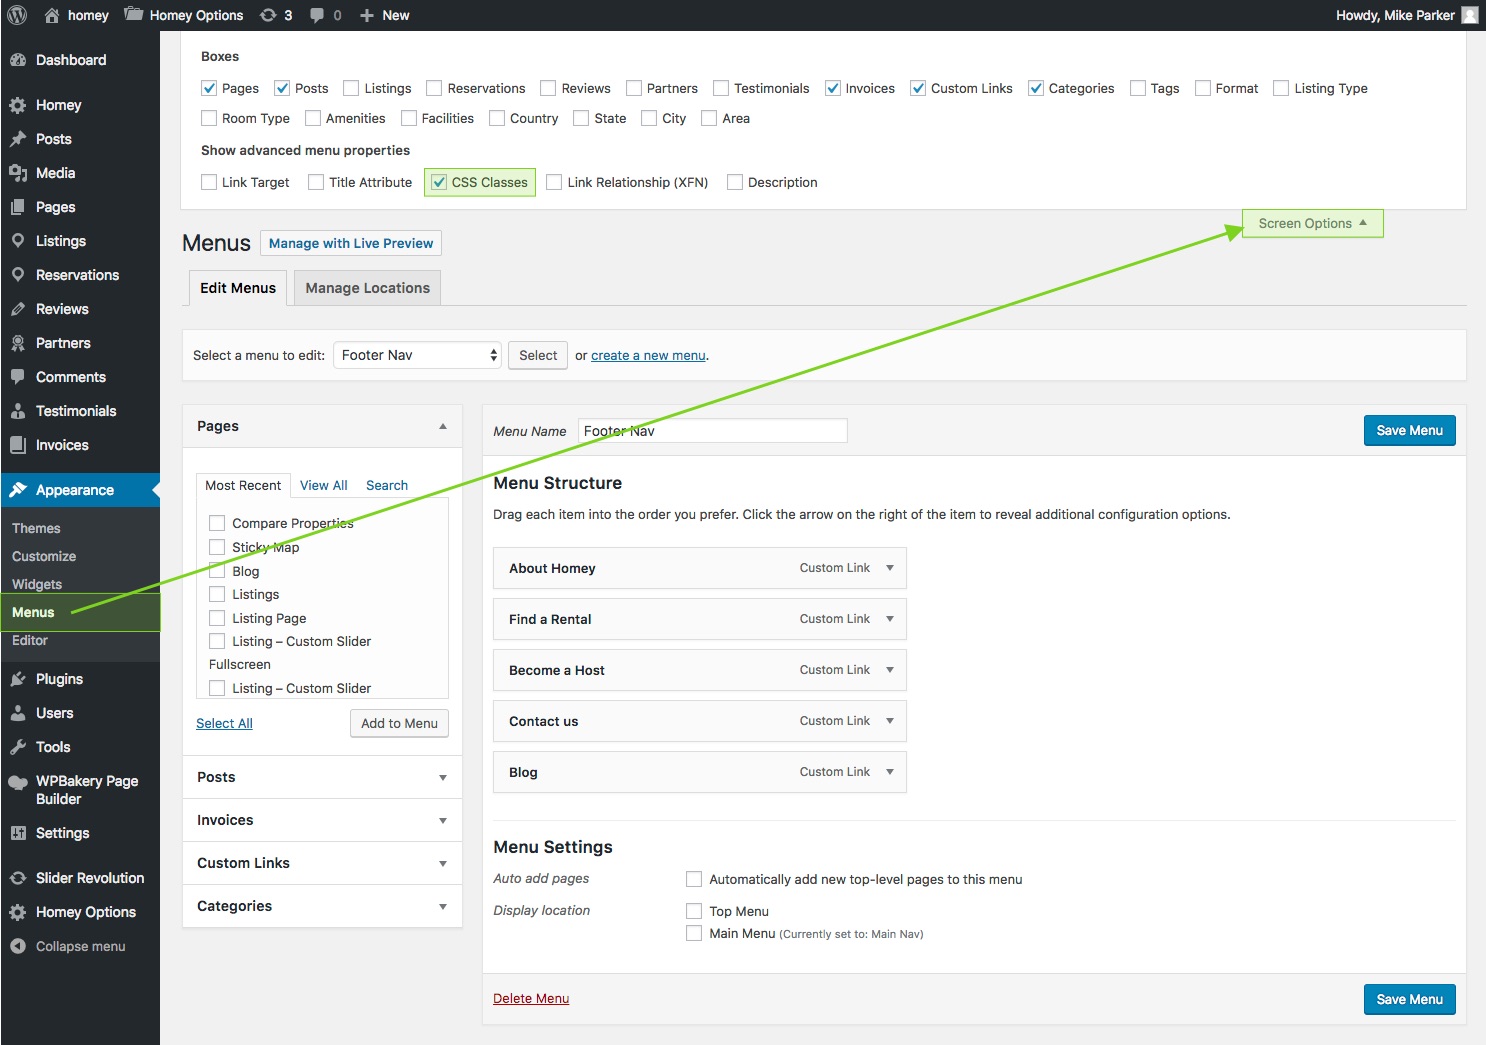Collapse the Screen Options panel
The width and height of the screenshot is (1486, 1045).
(x=1312, y=223)
